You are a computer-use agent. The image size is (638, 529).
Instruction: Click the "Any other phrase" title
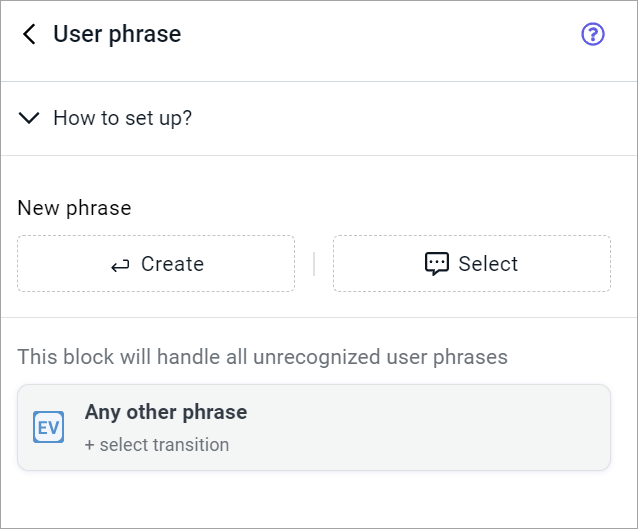click(166, 412)
